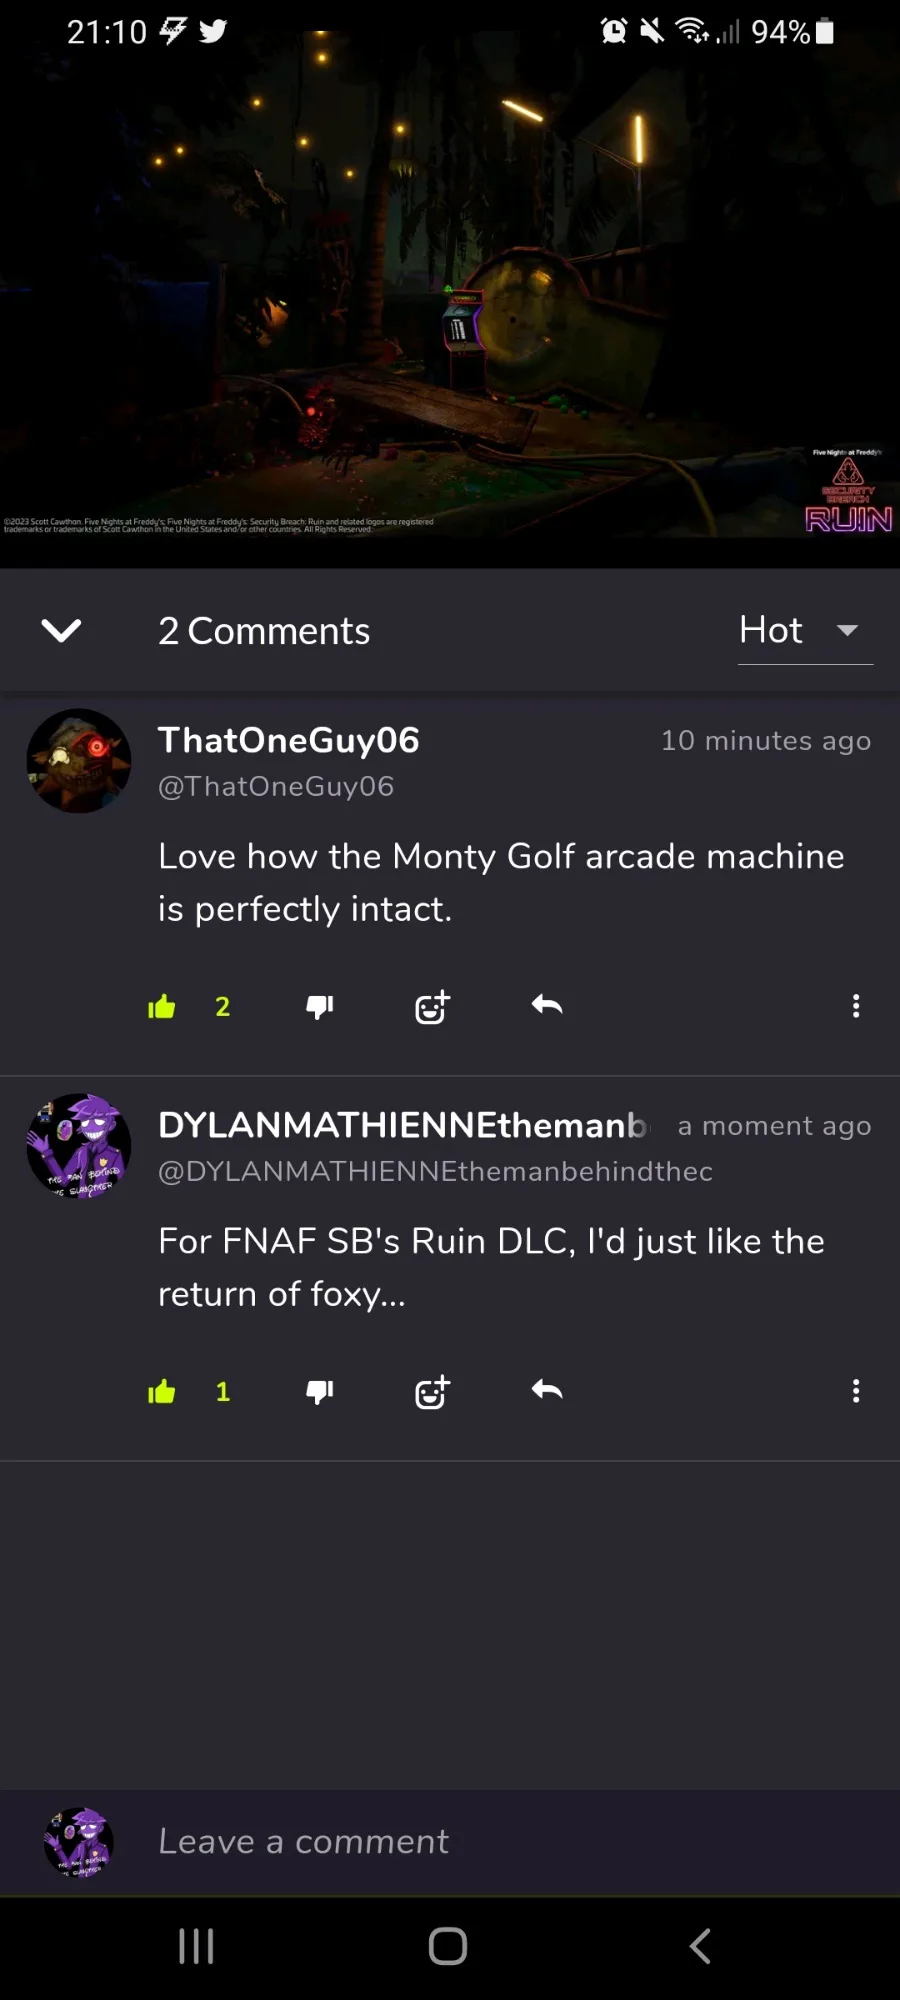Dislike ThatOneGuy06's Monty Golf comment
The image size is (900, 2000).
pyautogui.click(x=320, y=1007)
